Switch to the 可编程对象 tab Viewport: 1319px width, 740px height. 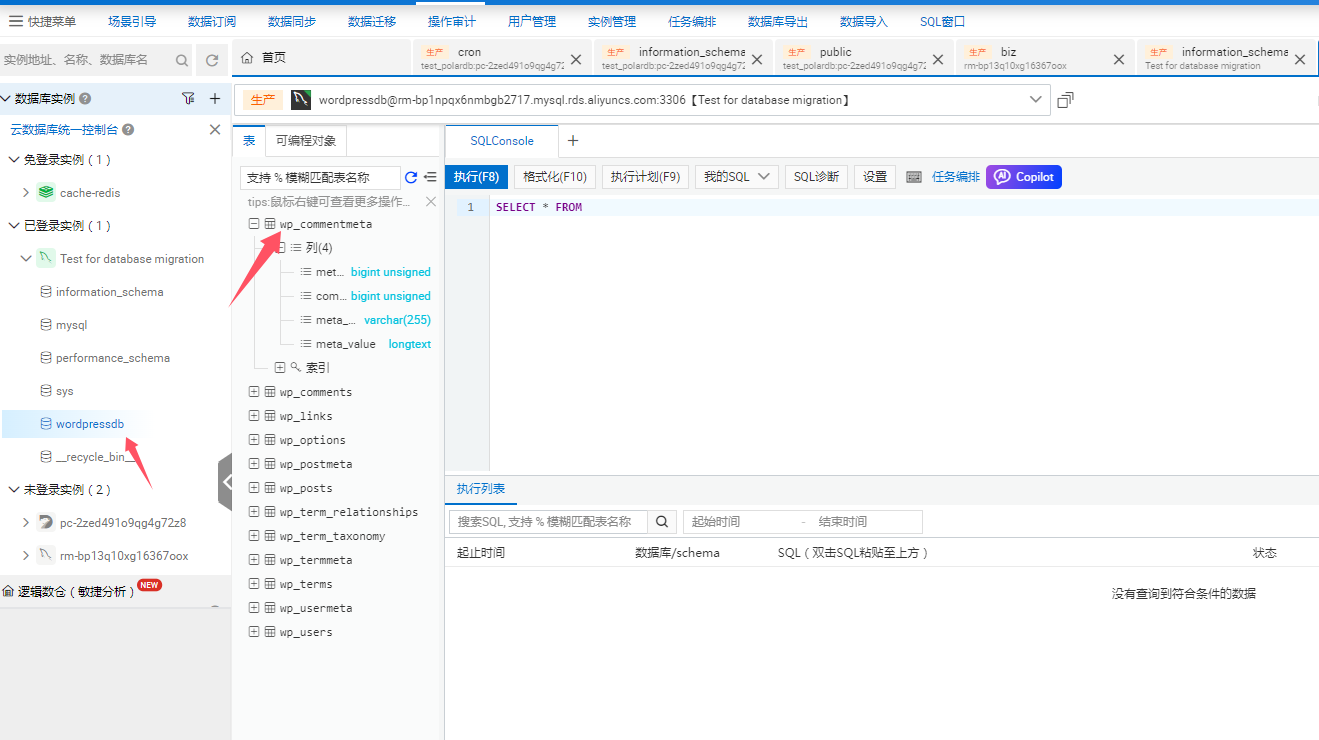[306, 141]
